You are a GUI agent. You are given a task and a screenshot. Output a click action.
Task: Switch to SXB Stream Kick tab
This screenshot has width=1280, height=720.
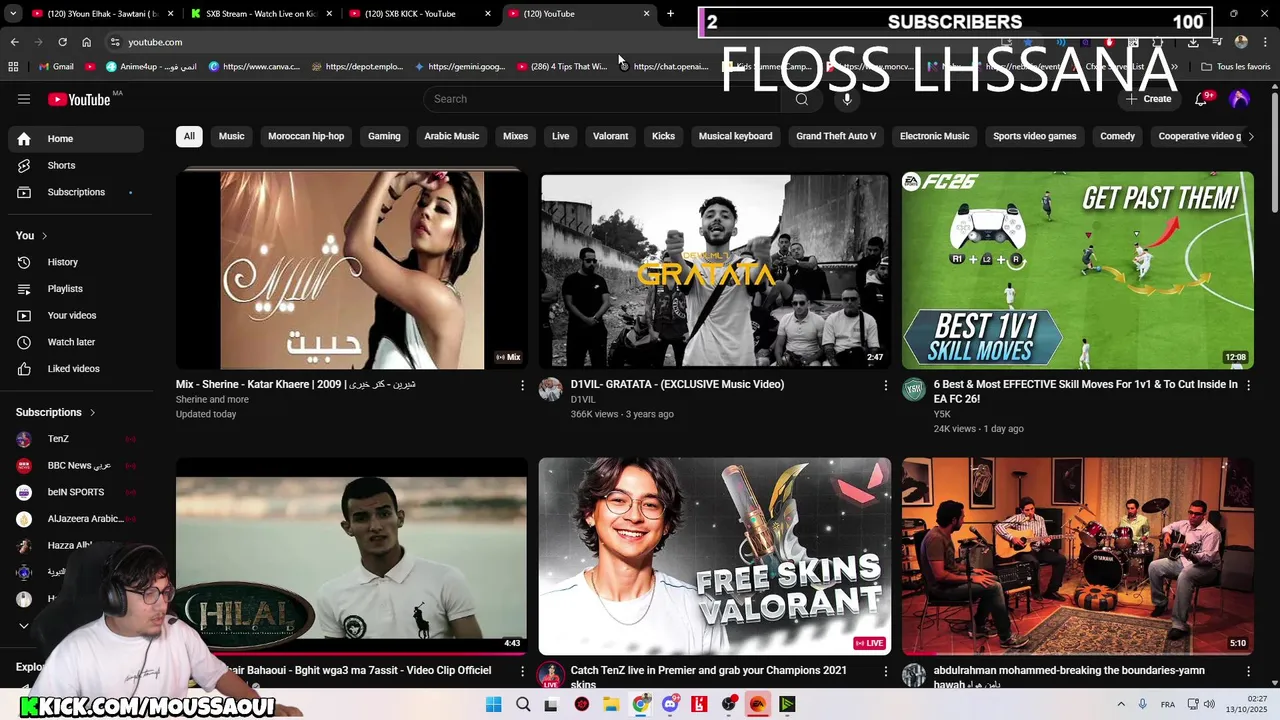point(261,14)
